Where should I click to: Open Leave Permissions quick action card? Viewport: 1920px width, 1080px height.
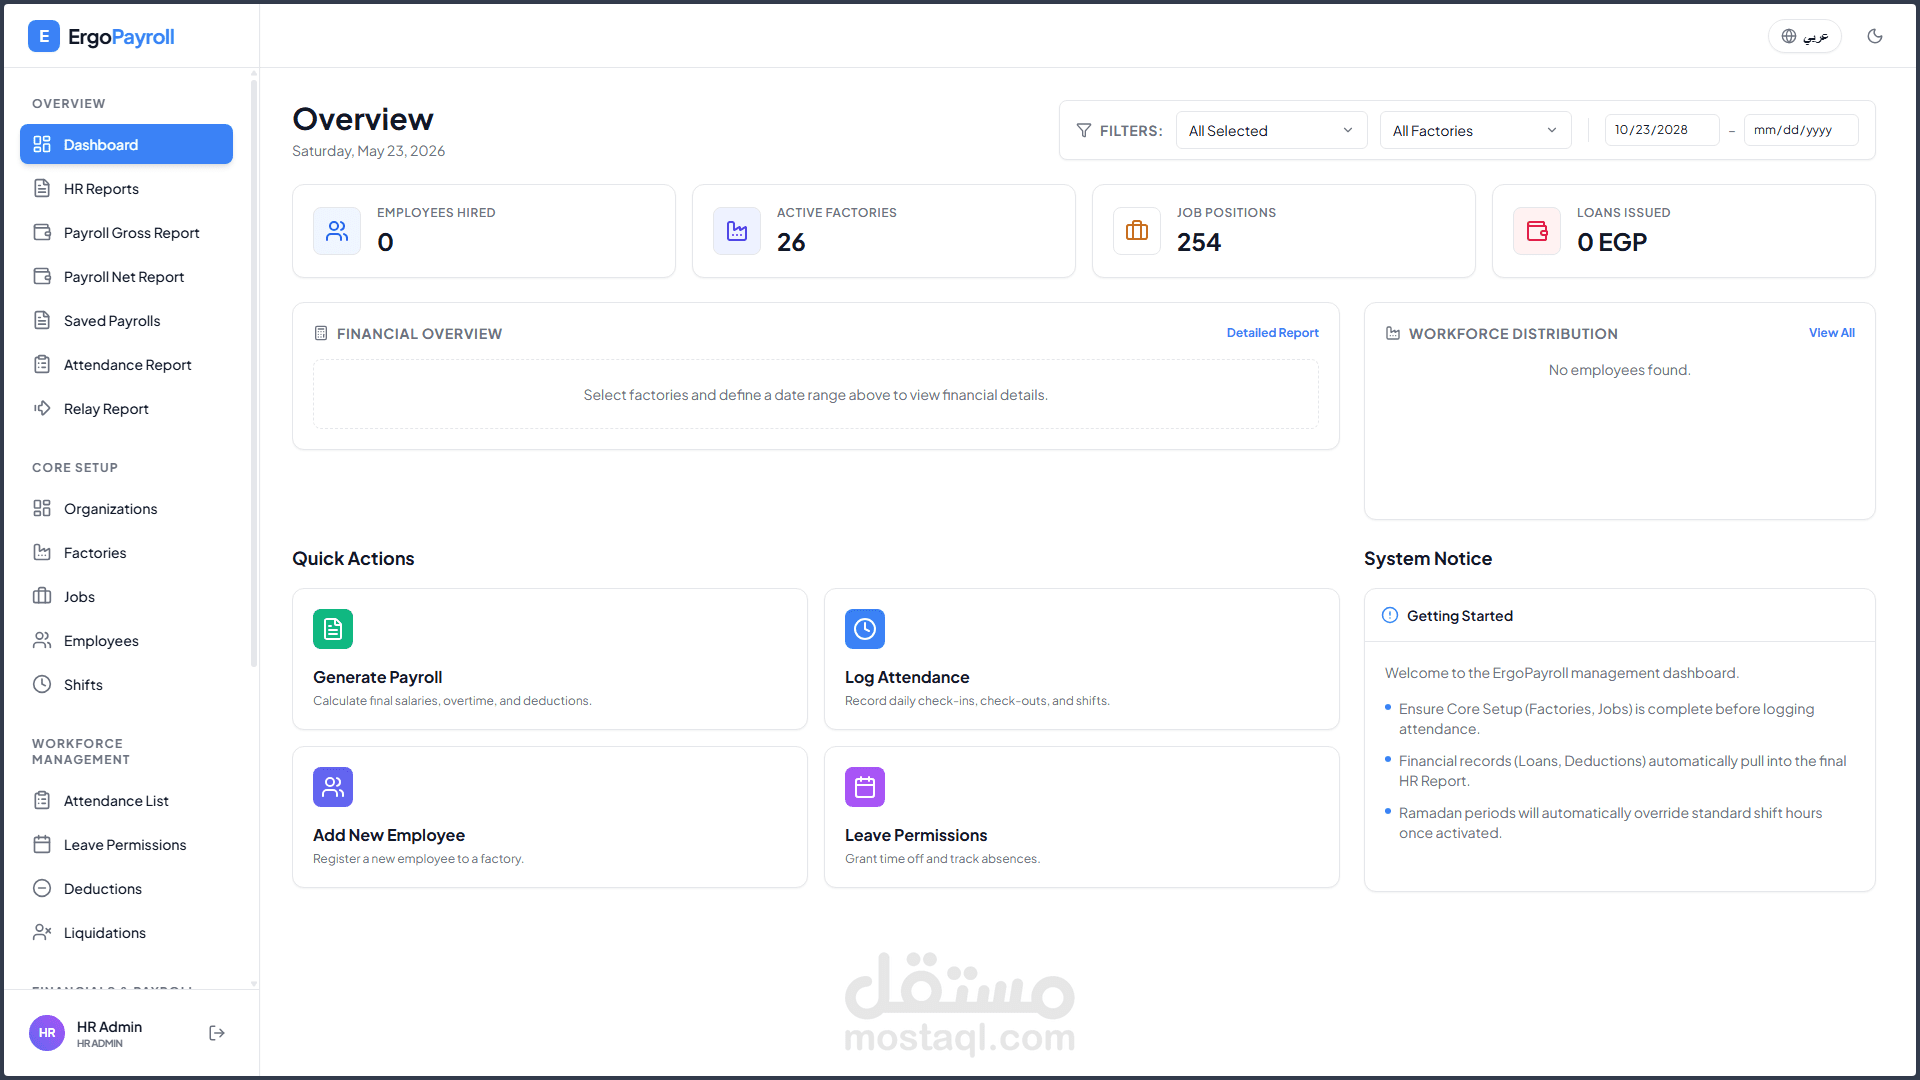tap(1082, 817)
